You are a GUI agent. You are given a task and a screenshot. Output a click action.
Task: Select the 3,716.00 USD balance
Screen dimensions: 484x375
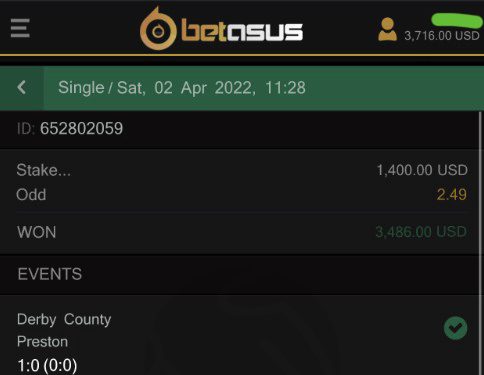pos(442,36)
